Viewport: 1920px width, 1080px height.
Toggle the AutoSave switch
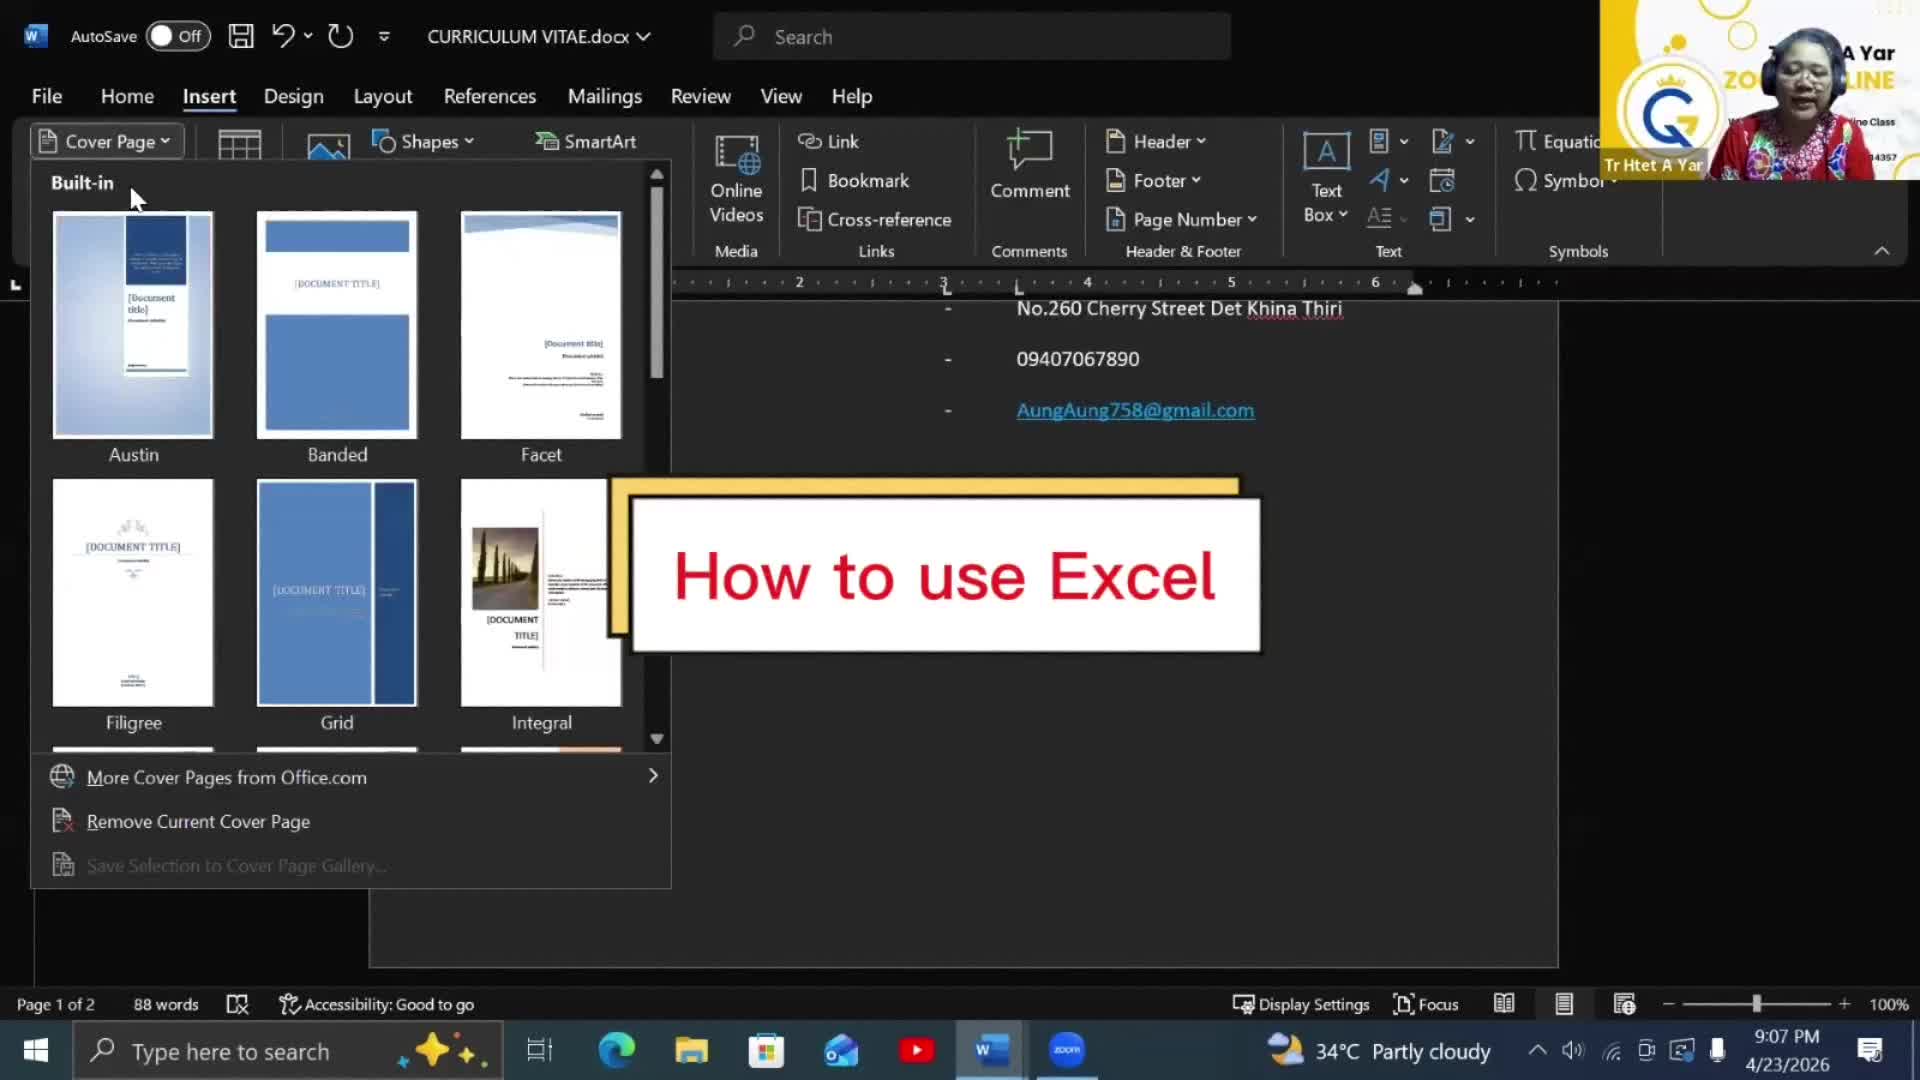[178, 36]
